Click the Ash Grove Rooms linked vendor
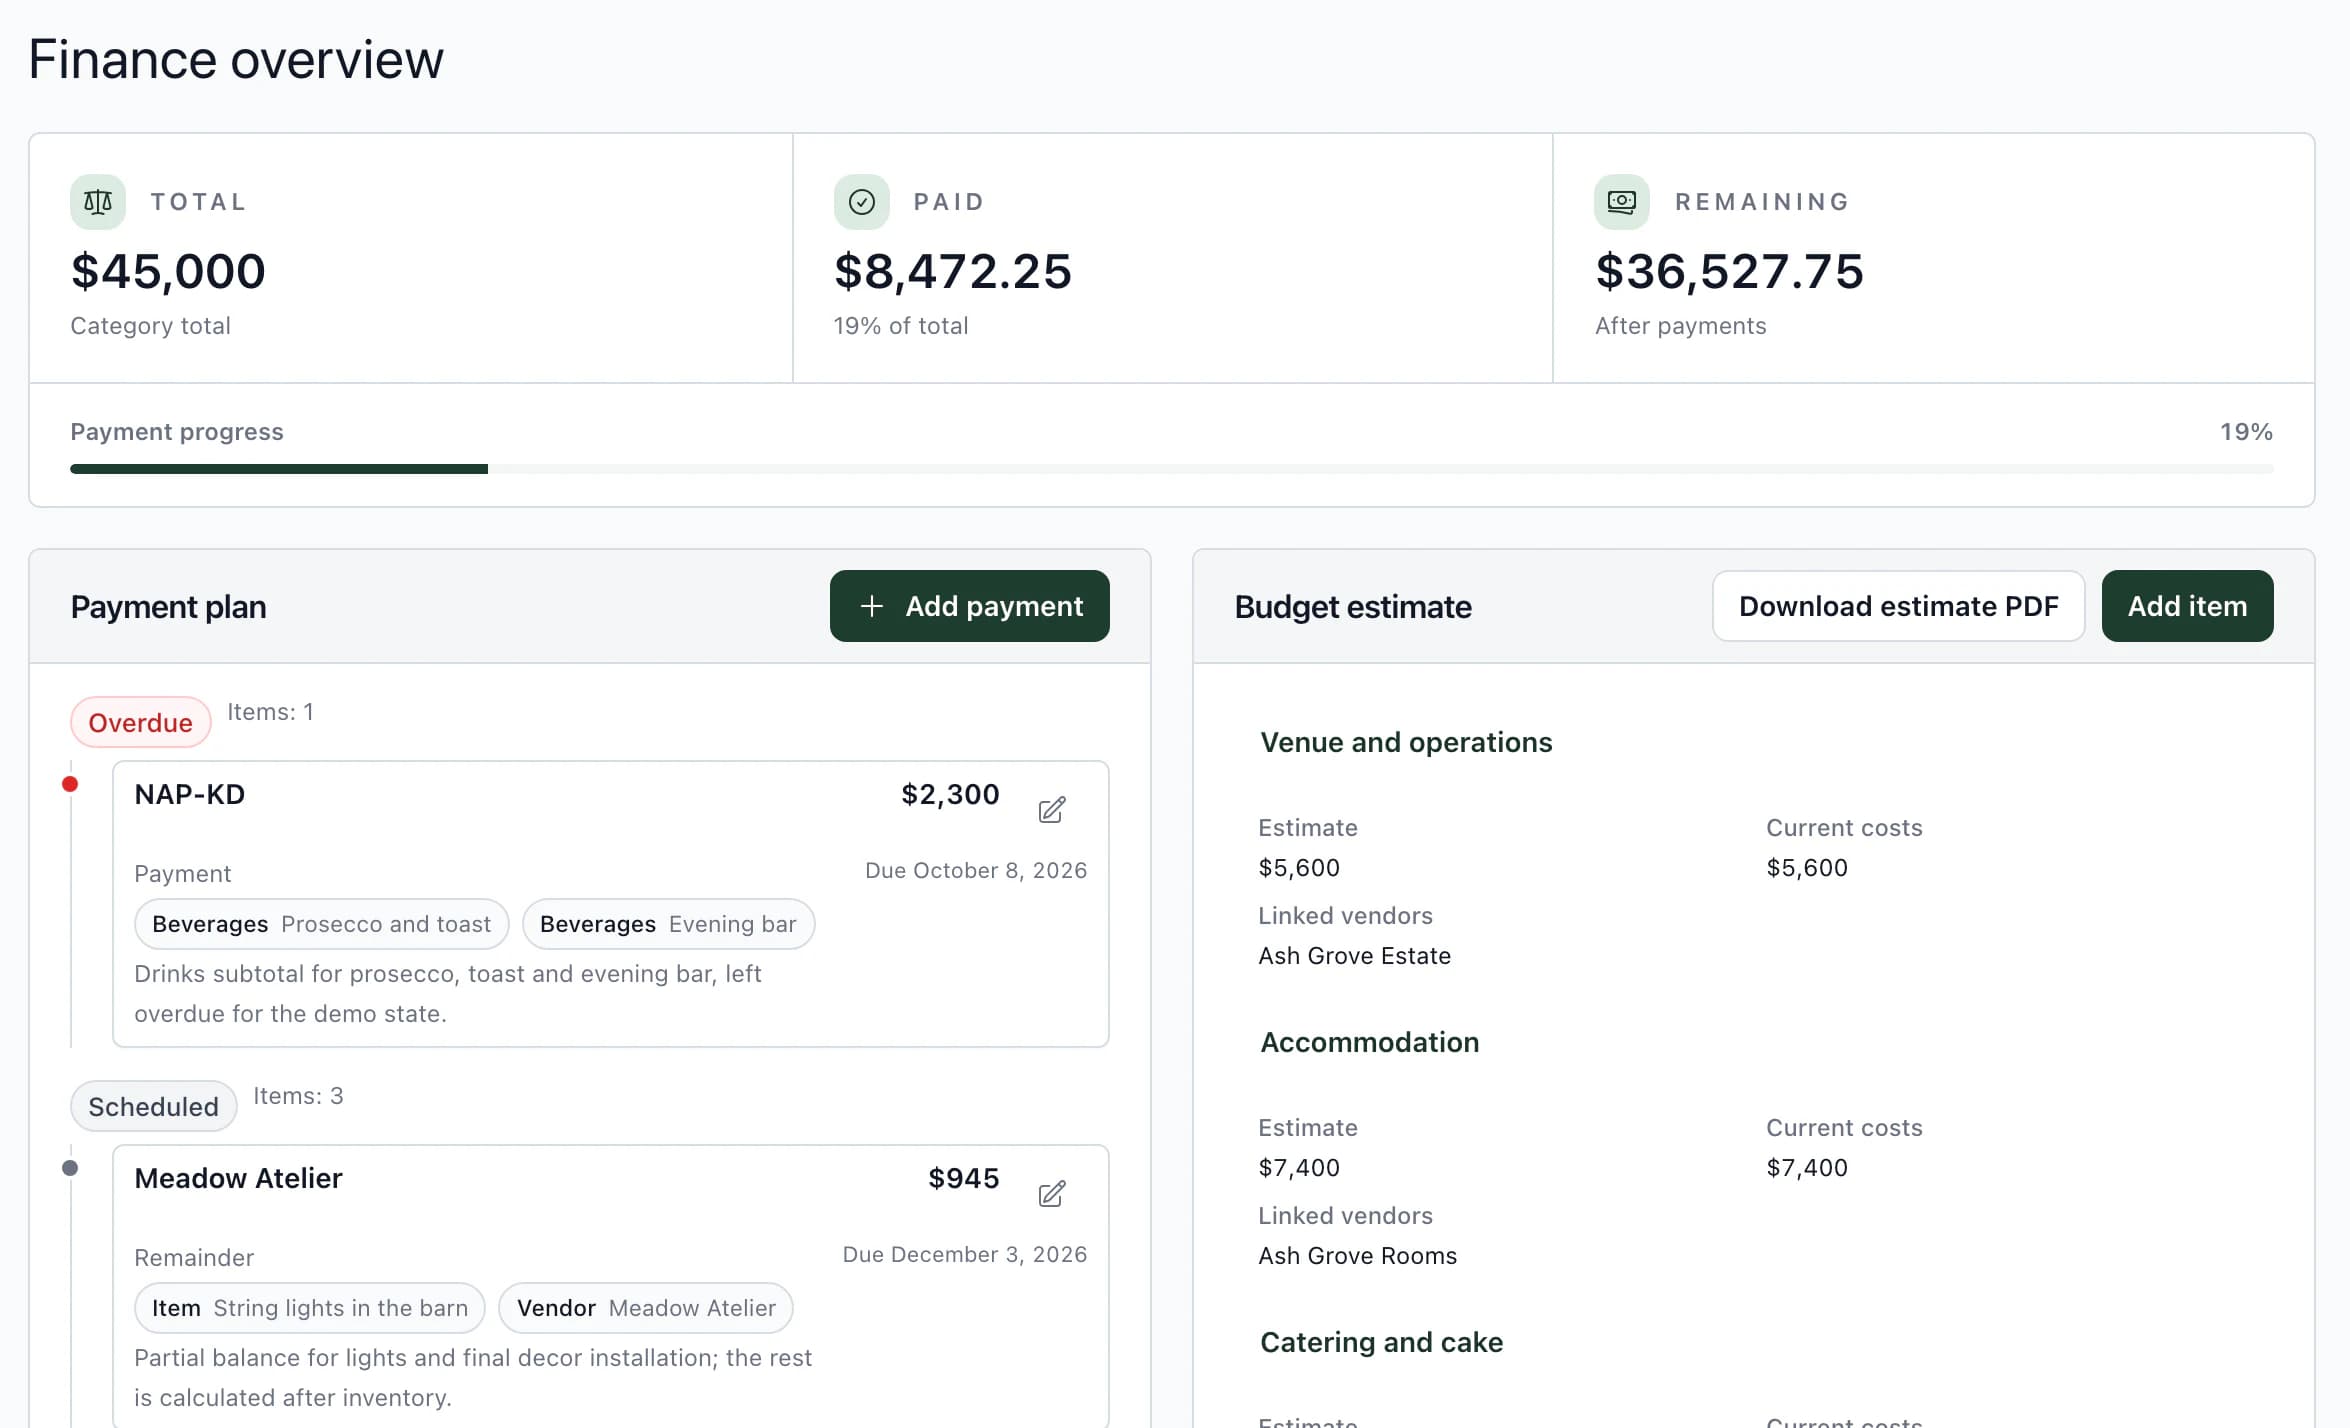 point(1357,1256)
